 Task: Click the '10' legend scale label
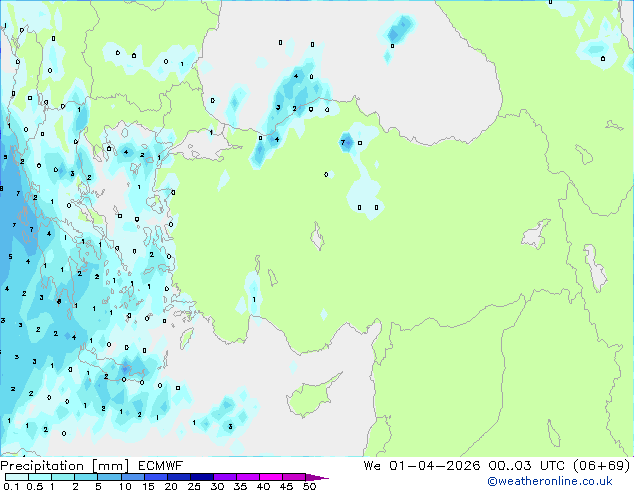pos(125,486)
